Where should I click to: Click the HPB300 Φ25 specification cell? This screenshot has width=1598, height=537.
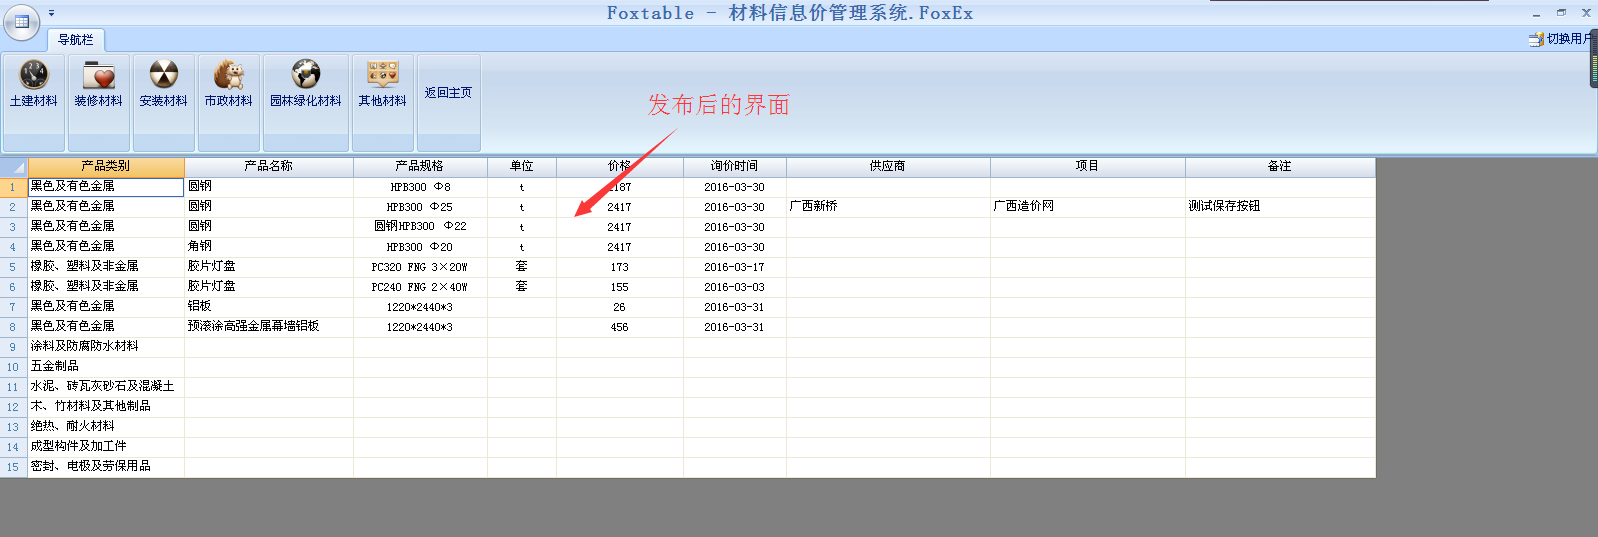(x=420, y=207)
